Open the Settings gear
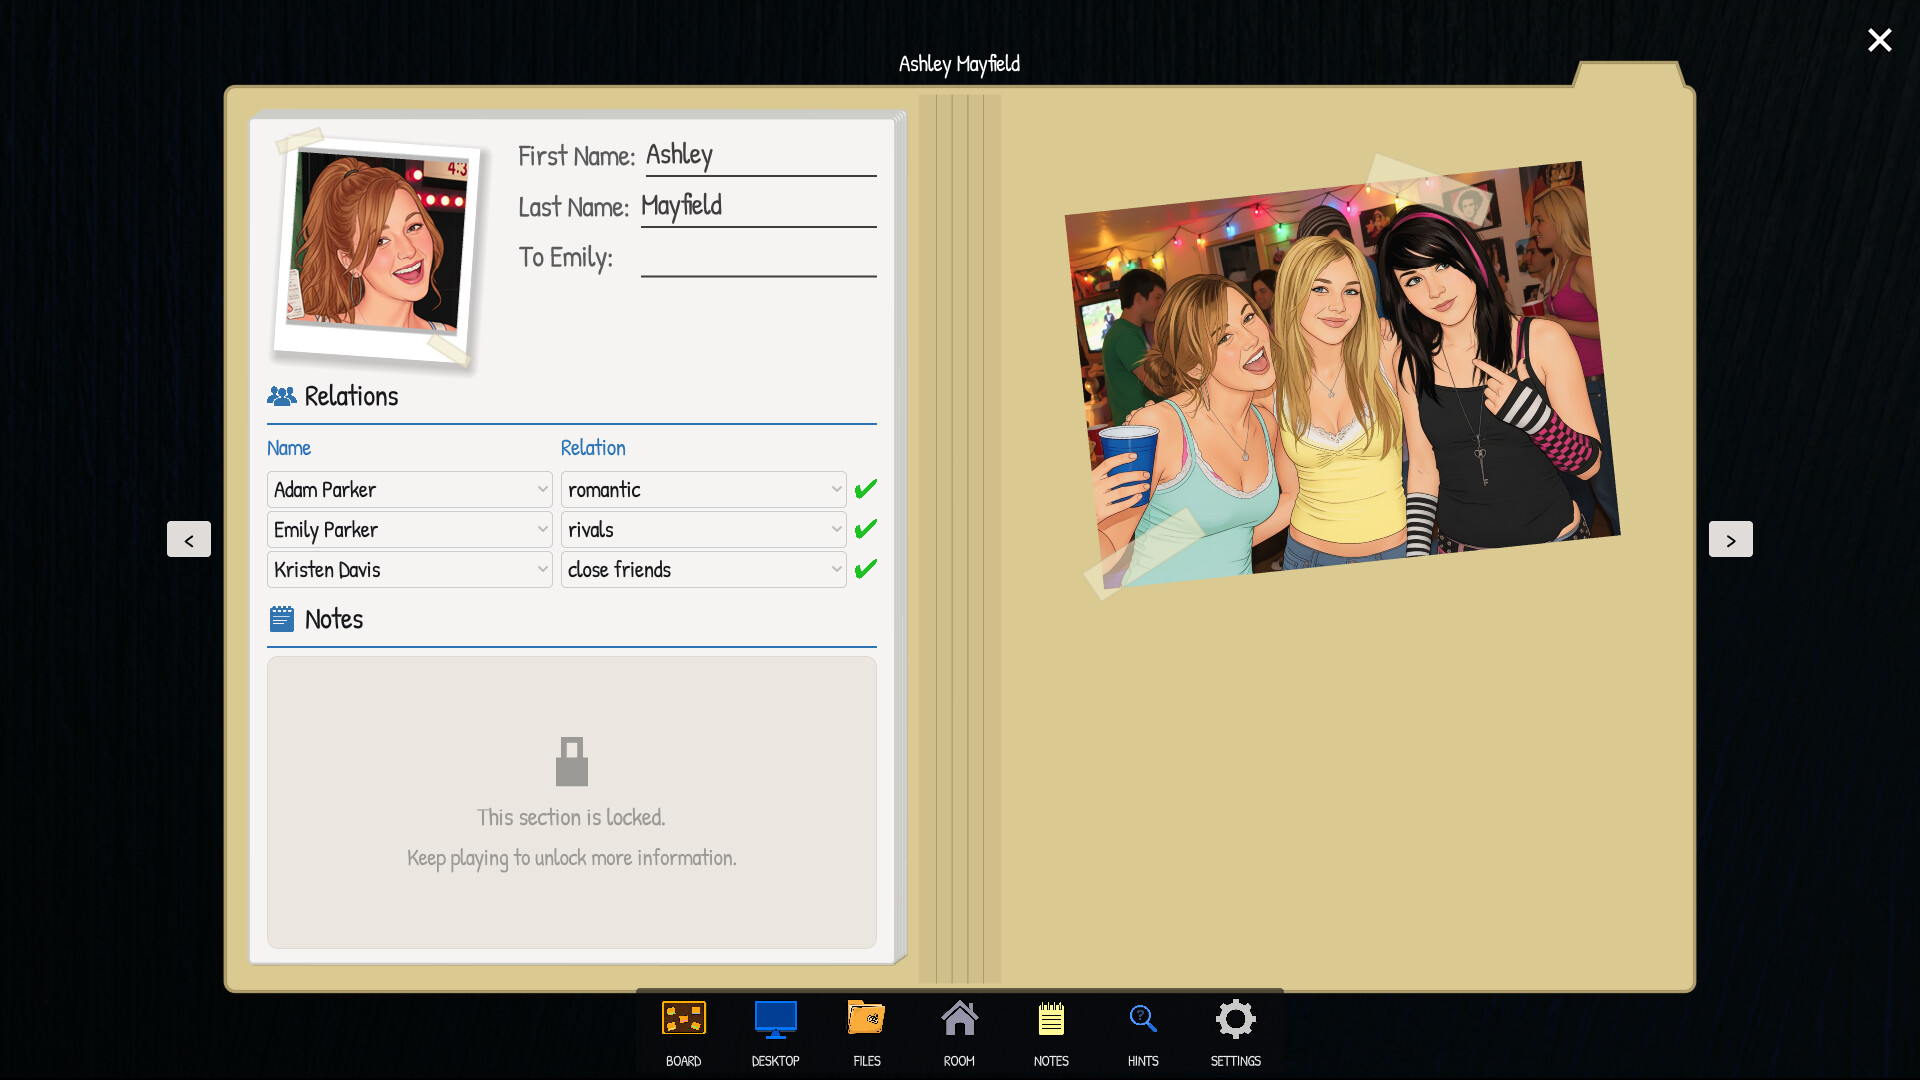The image size is (1920, 1080). pos(1235,1033)
